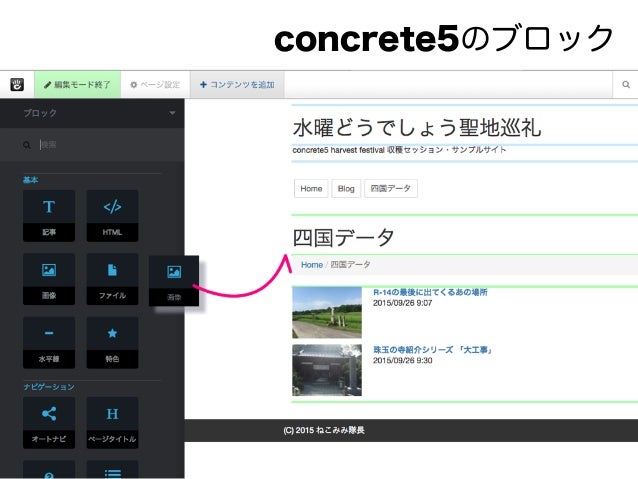Click コンテンツを追加 add content button
The image size is (638, 479).
pos(237,85)
